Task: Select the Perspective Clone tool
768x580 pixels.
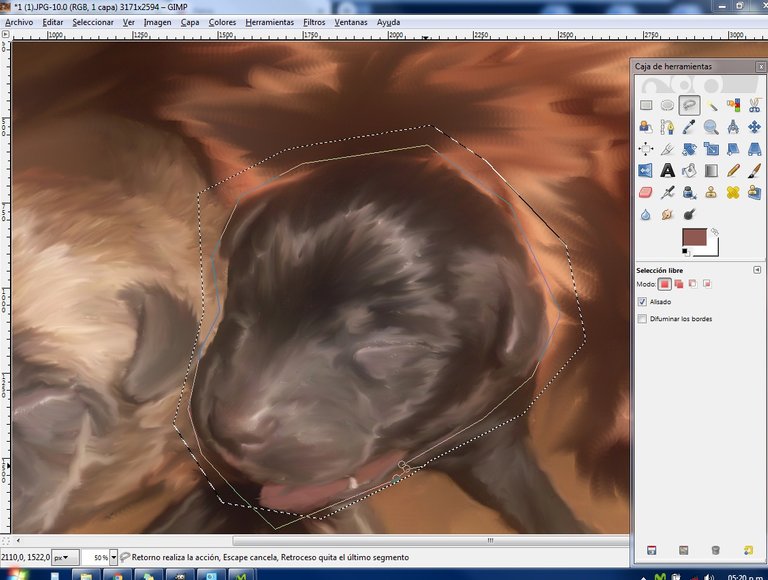Action: 755,193
